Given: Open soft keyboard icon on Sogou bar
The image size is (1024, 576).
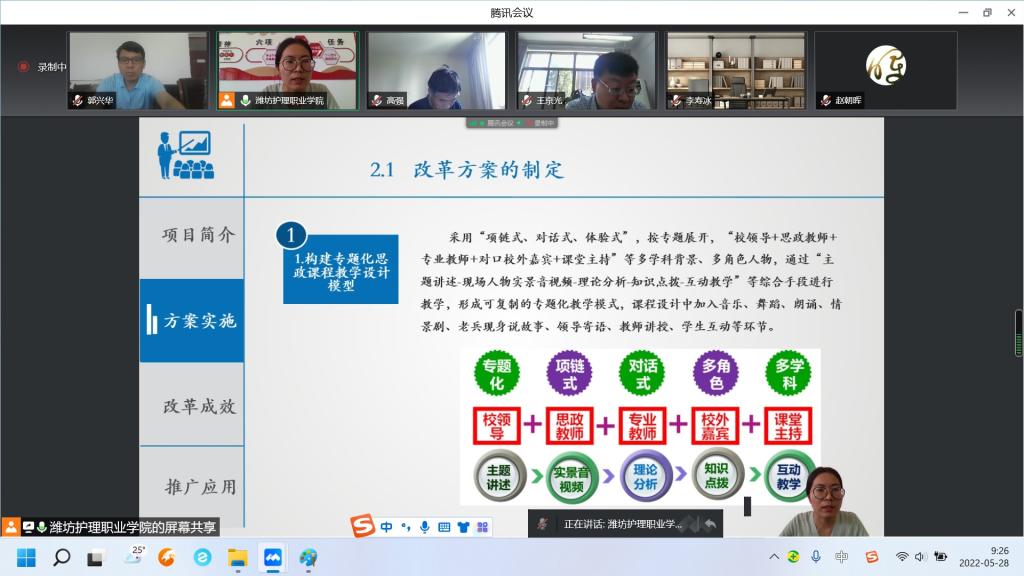Looking at the screenshot, I should tap(444, 527).
